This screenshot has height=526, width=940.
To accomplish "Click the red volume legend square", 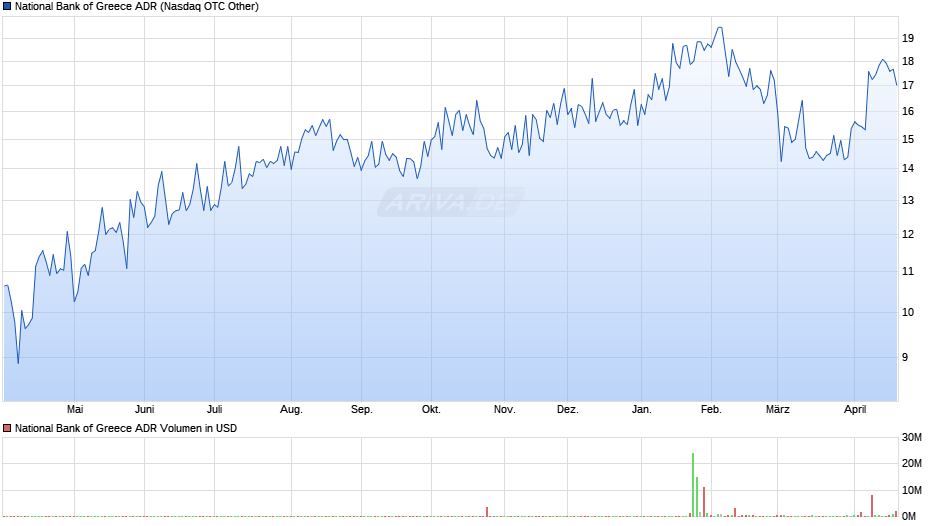I will [x=7, y=428].
